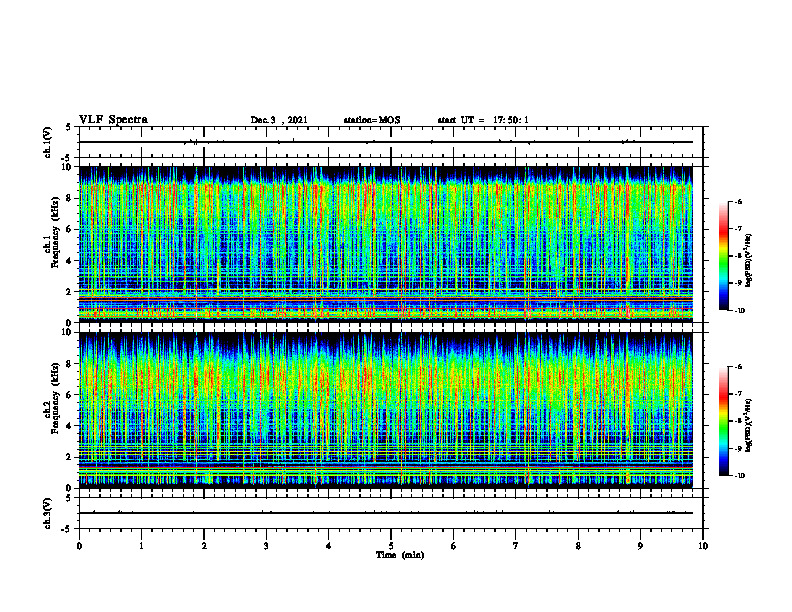Click time axis tick label "9"
The height and width of the screenshot is (612, 792).
[640, 546]
